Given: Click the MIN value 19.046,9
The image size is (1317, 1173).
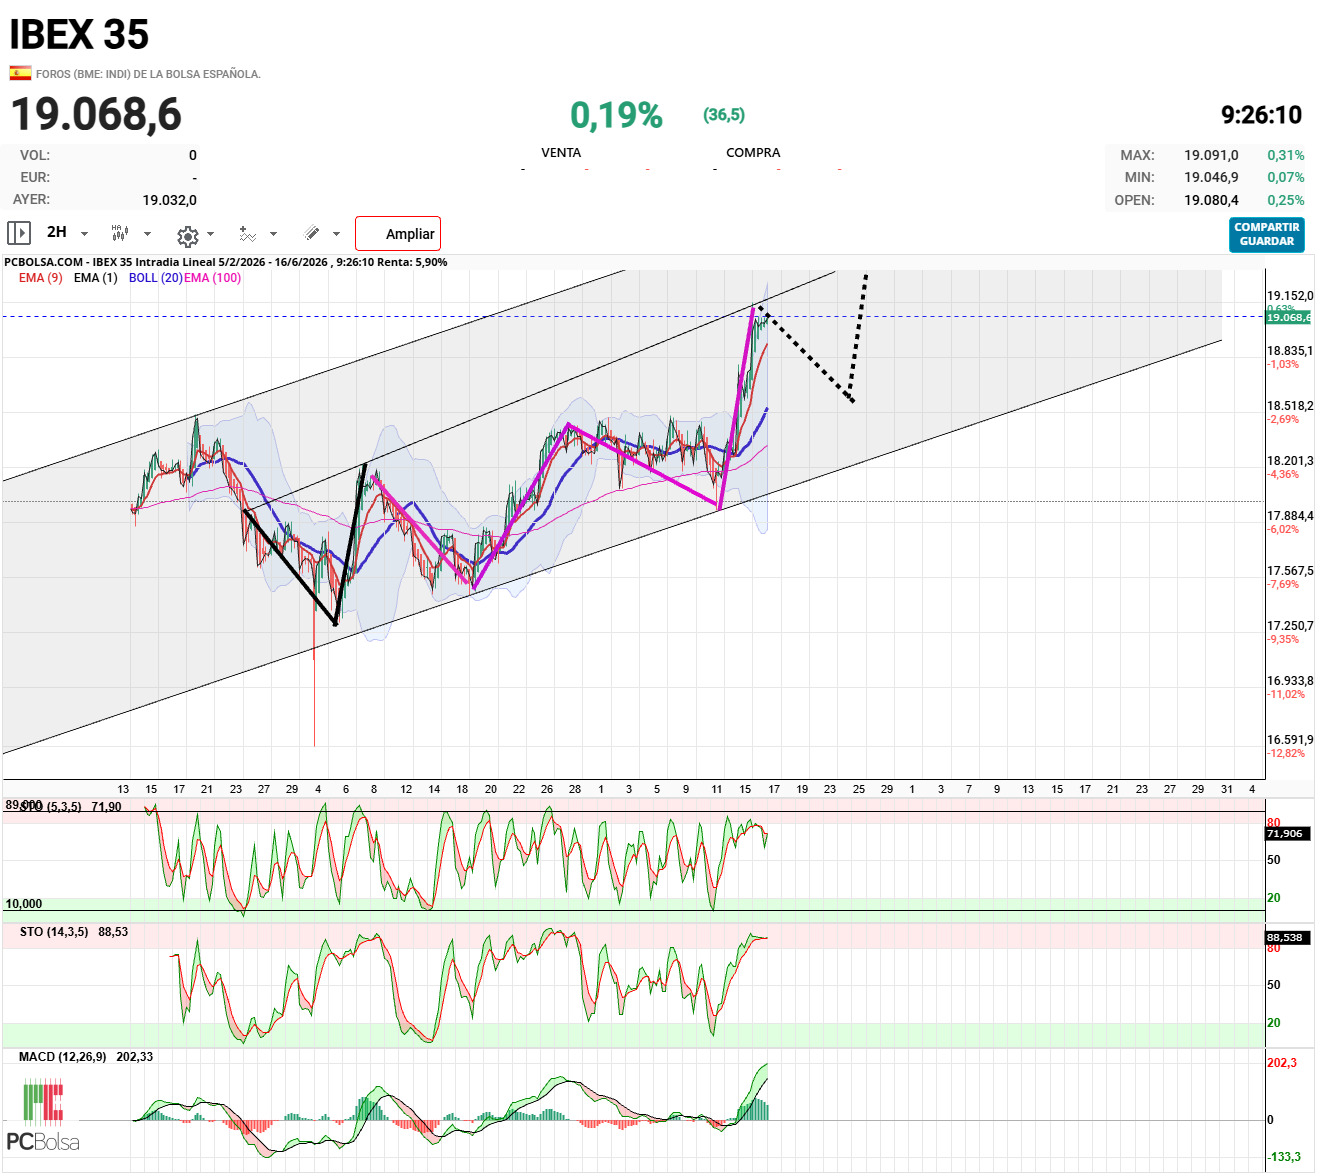Looking at the screenshot, I should click(1211, 177).
